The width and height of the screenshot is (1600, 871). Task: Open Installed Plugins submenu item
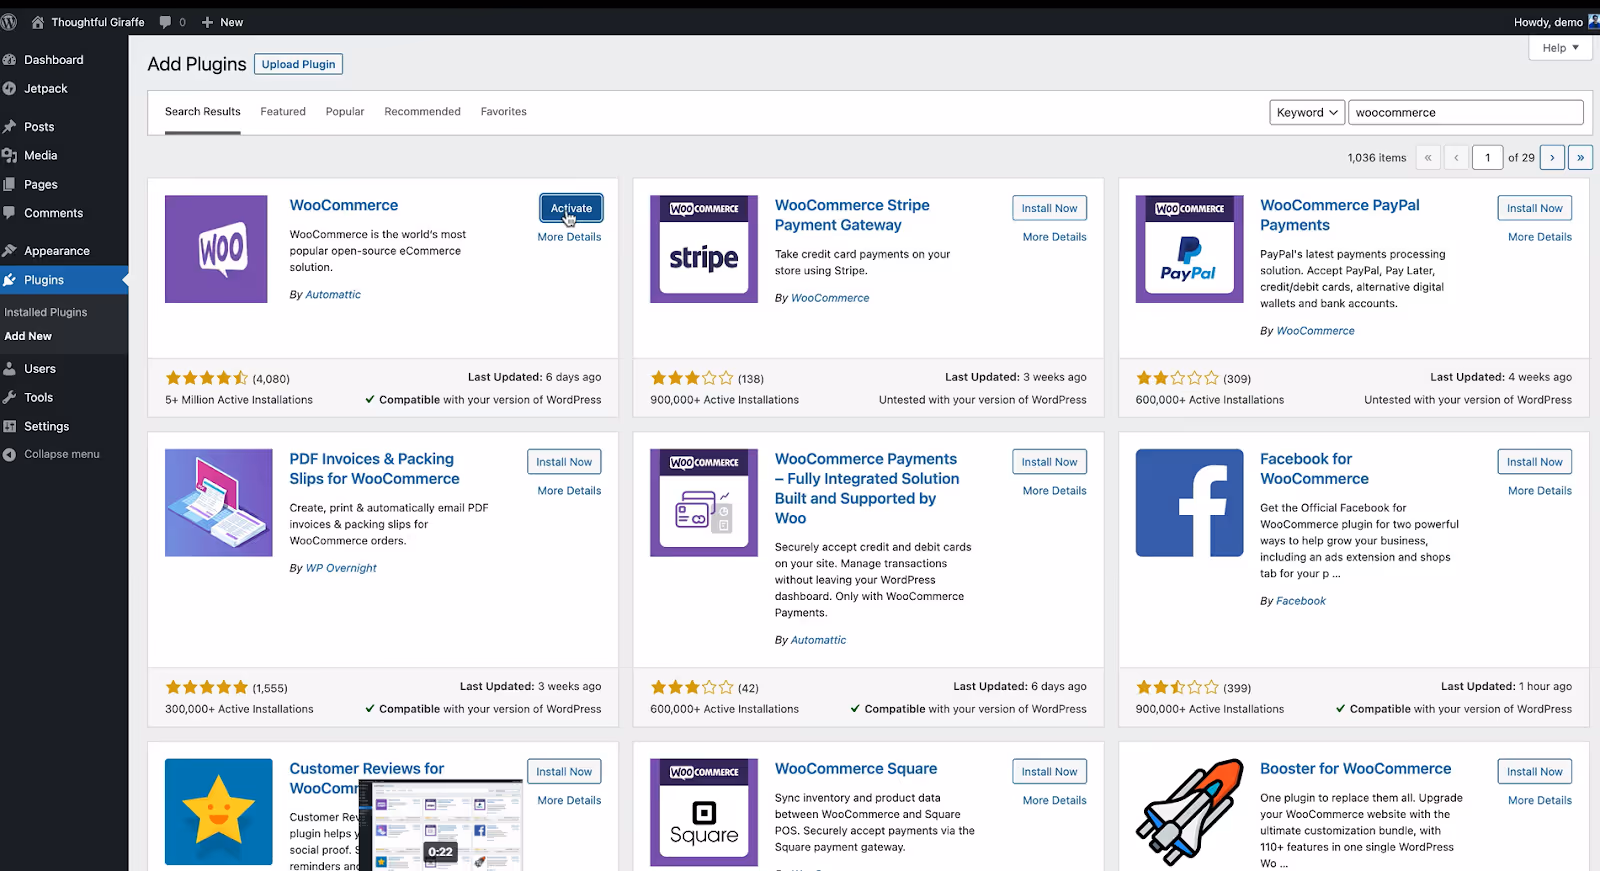pos(46,312)
